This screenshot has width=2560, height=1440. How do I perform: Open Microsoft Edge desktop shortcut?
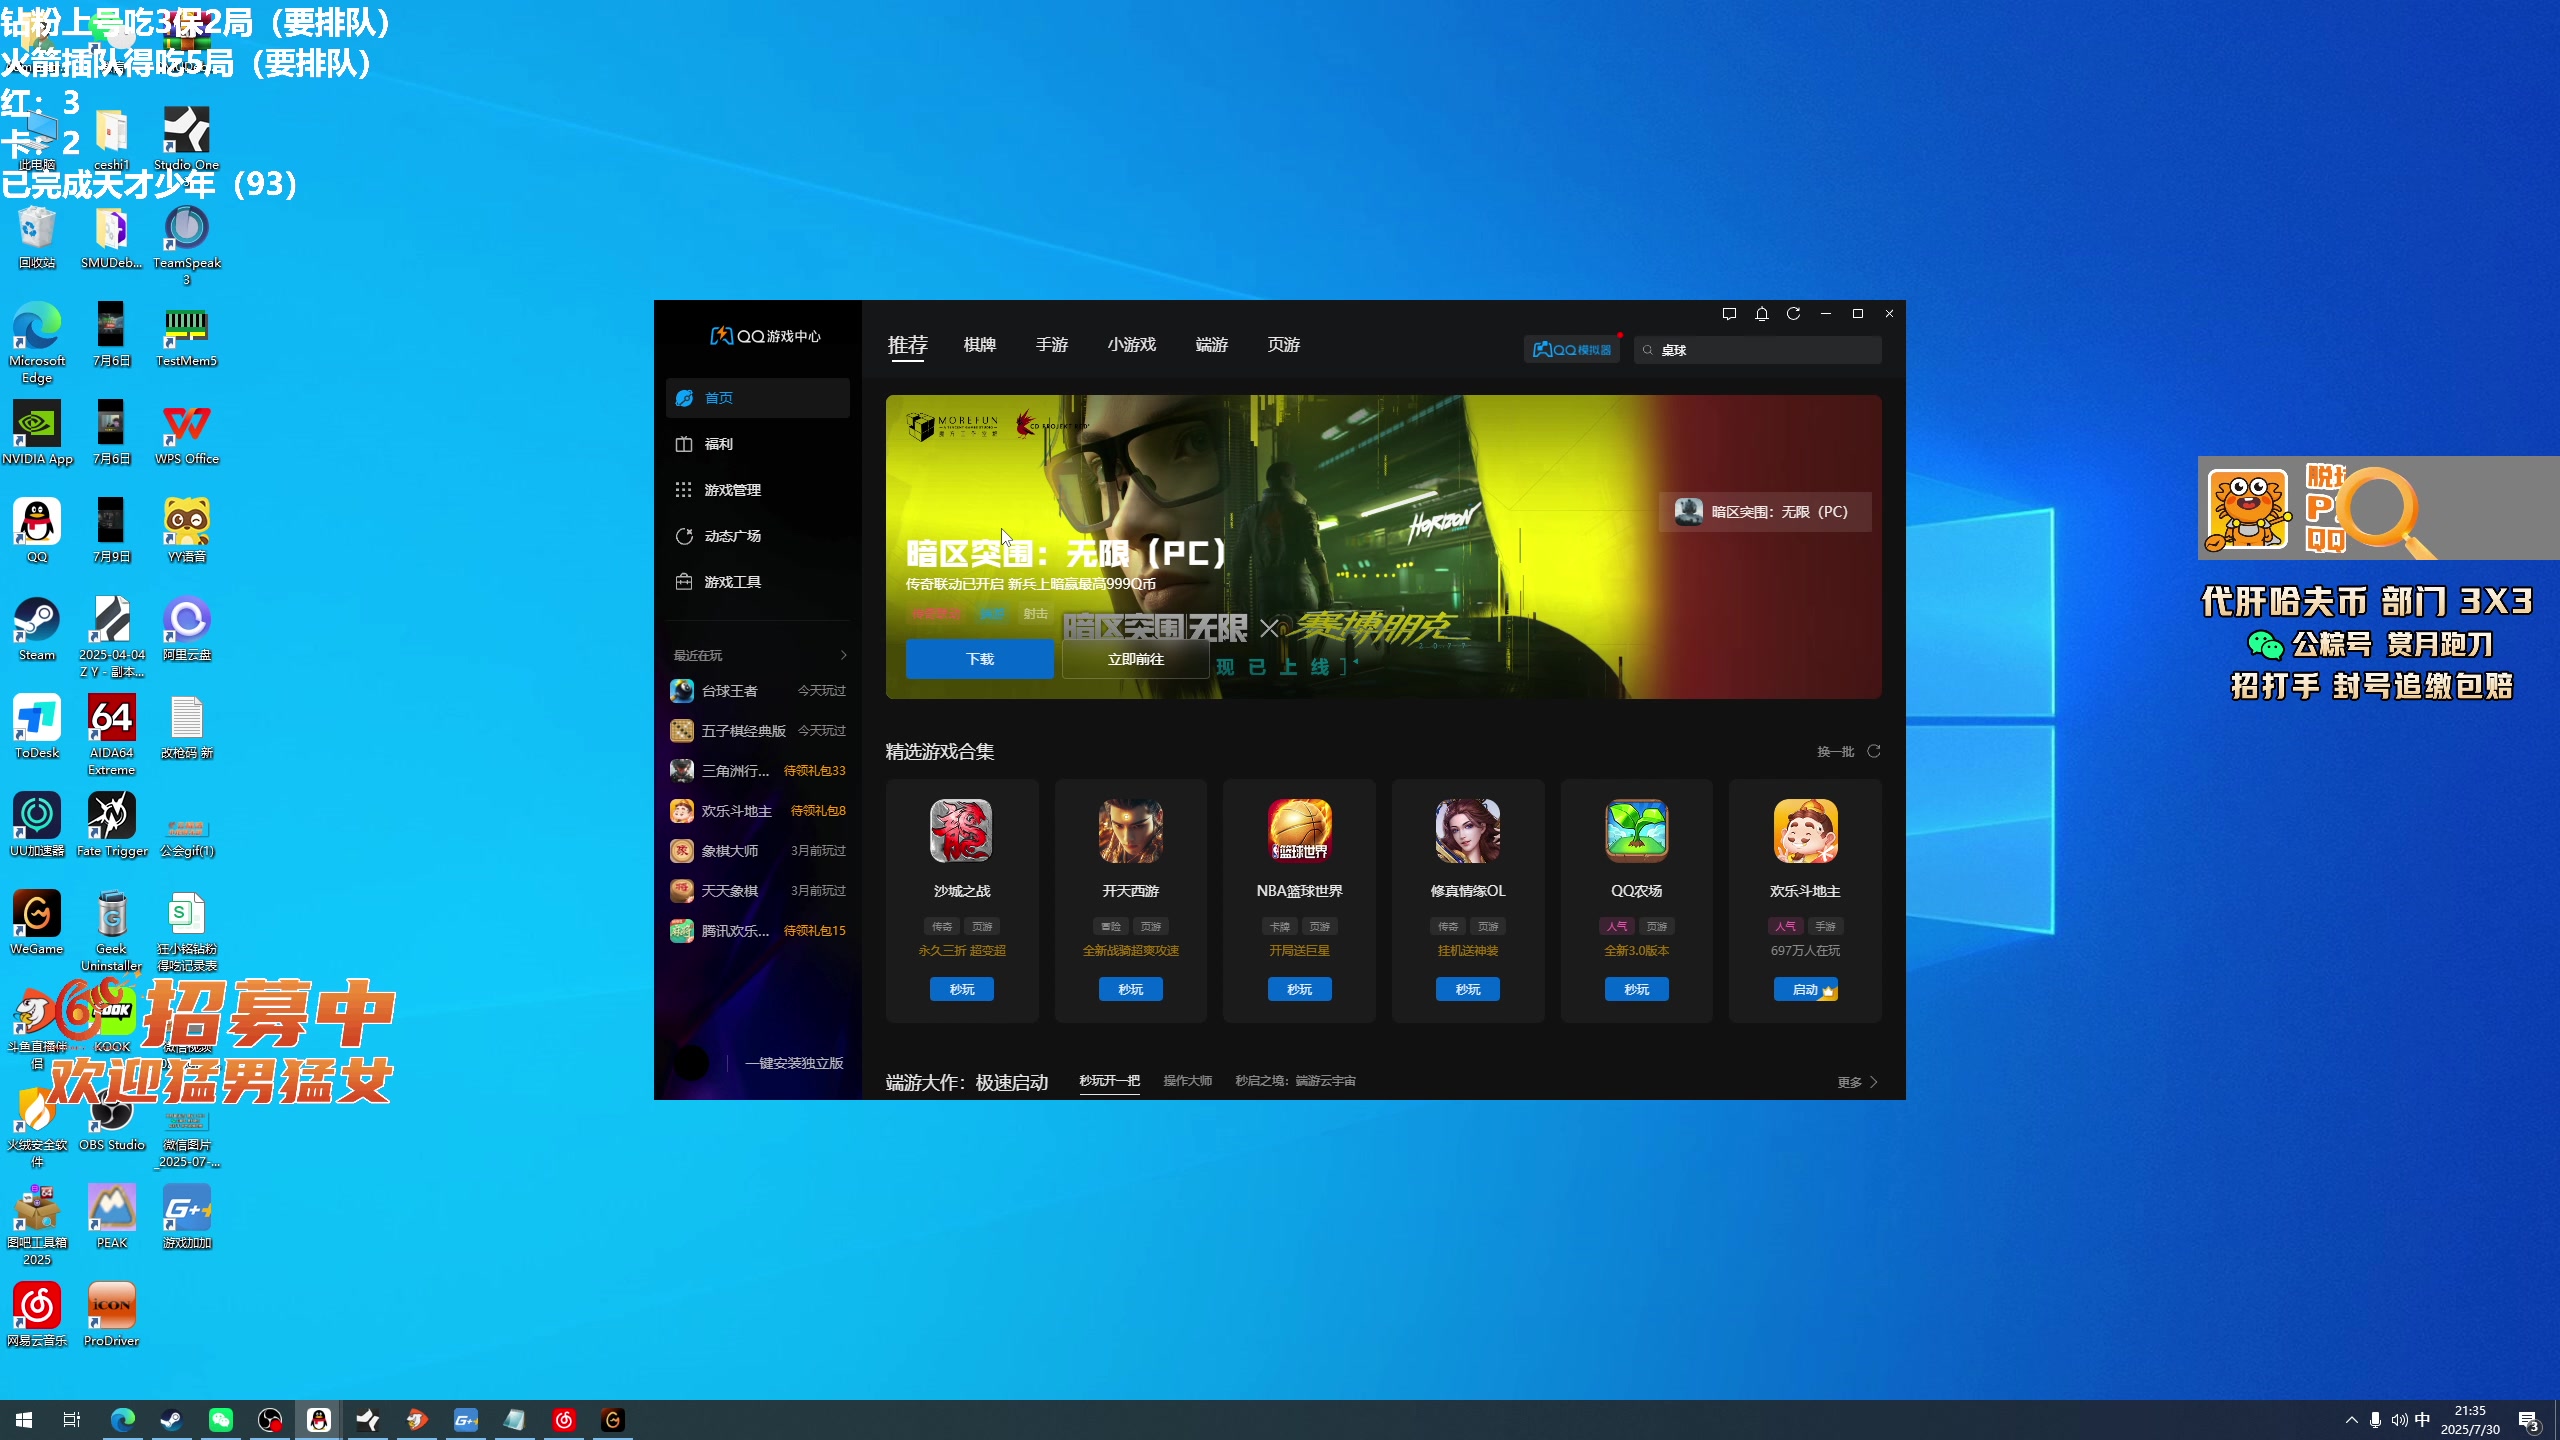pyautogui.click(x=37, y=343)
